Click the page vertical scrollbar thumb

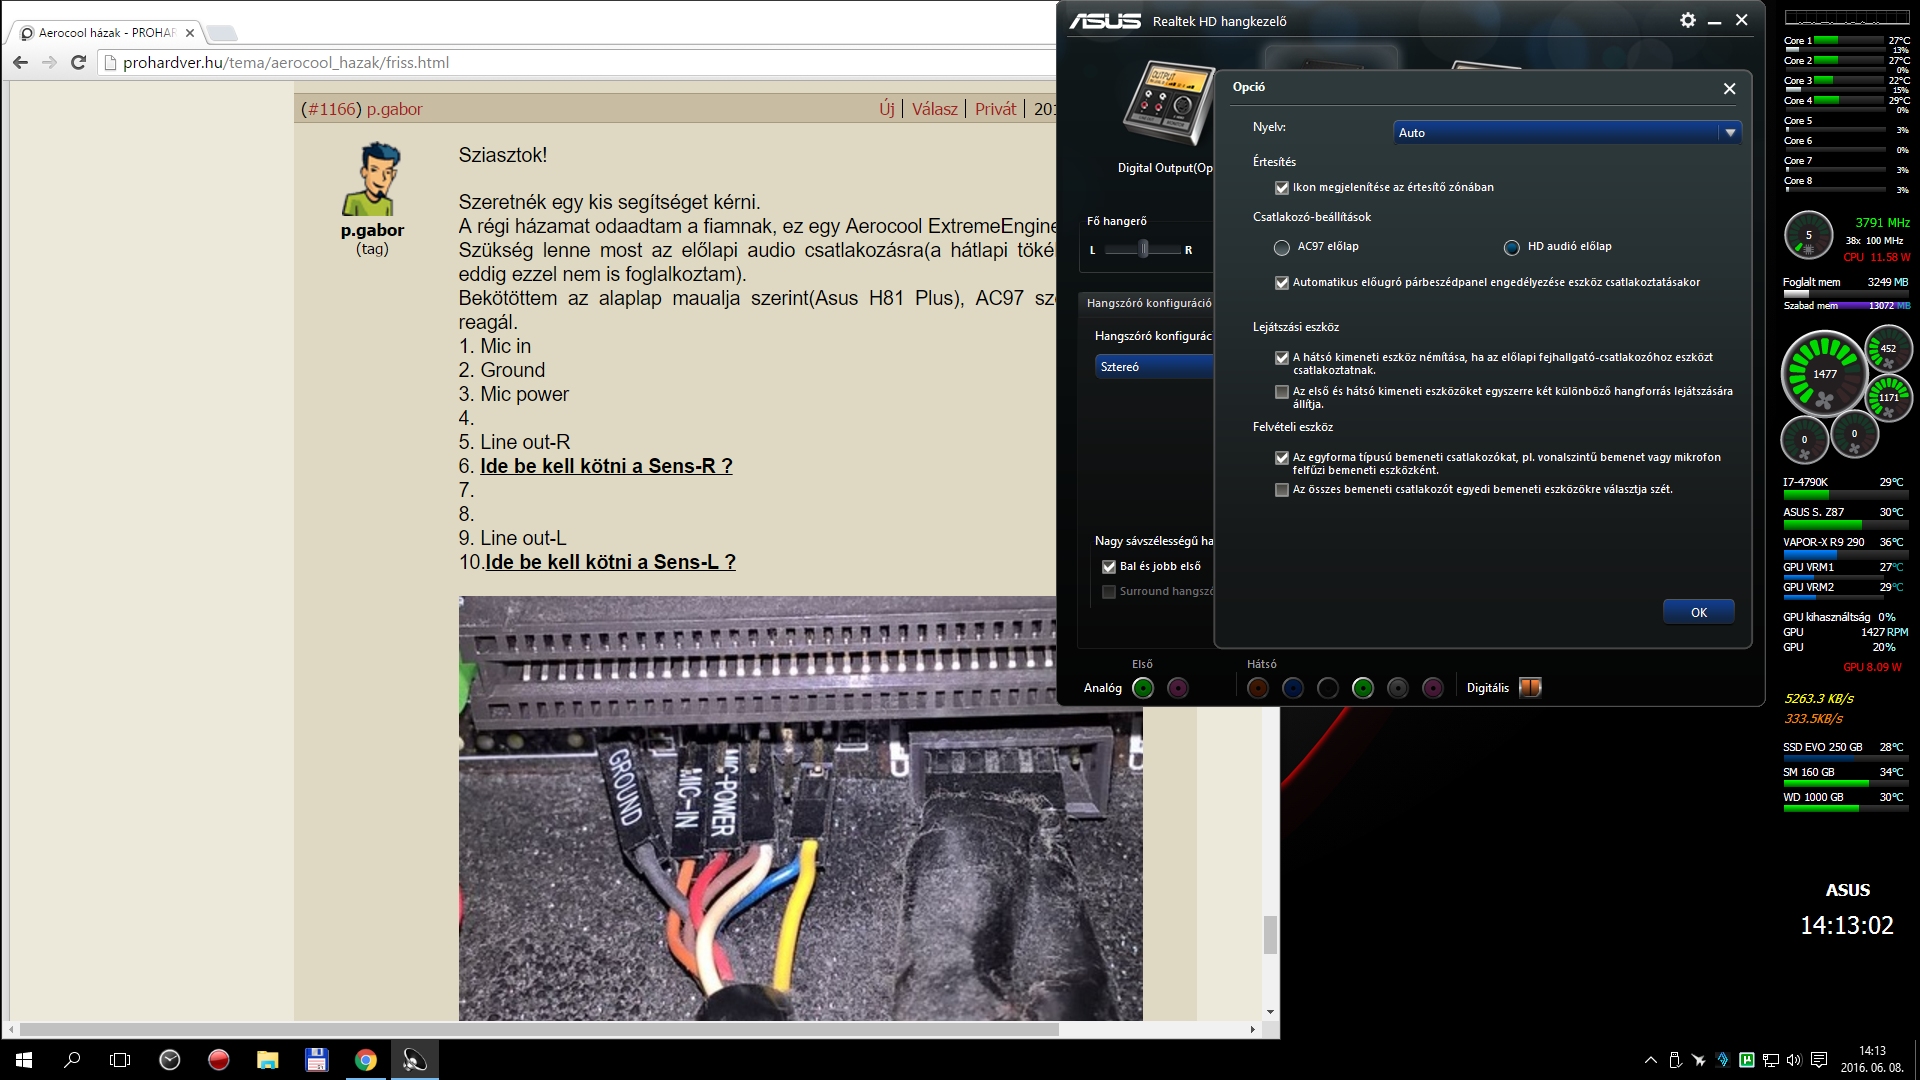pos(1270,935)
